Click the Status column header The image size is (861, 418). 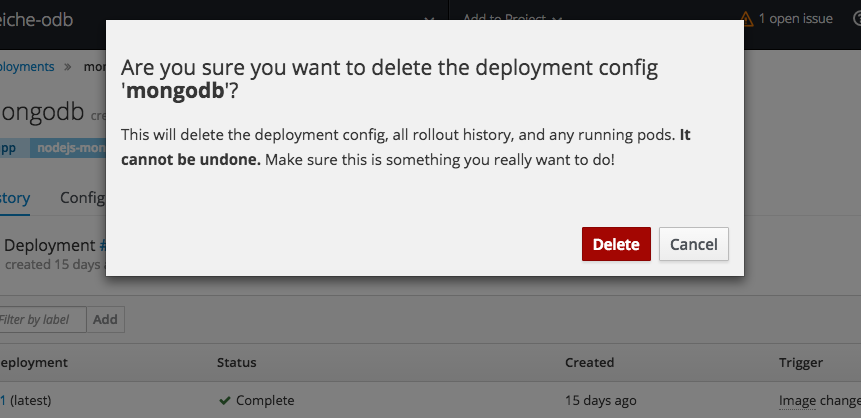pyautogui.click(x=236, y=362)
